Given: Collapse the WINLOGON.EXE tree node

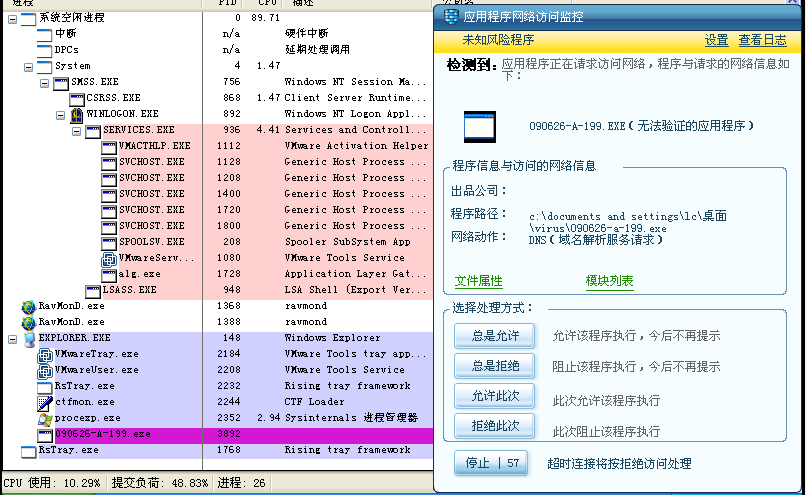Looking at the screenshot, I should (x=60, y=115).
